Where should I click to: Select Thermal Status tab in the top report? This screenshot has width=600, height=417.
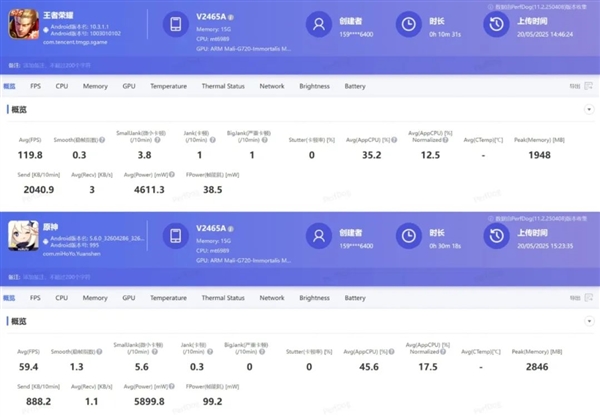[x=222, y=86]
